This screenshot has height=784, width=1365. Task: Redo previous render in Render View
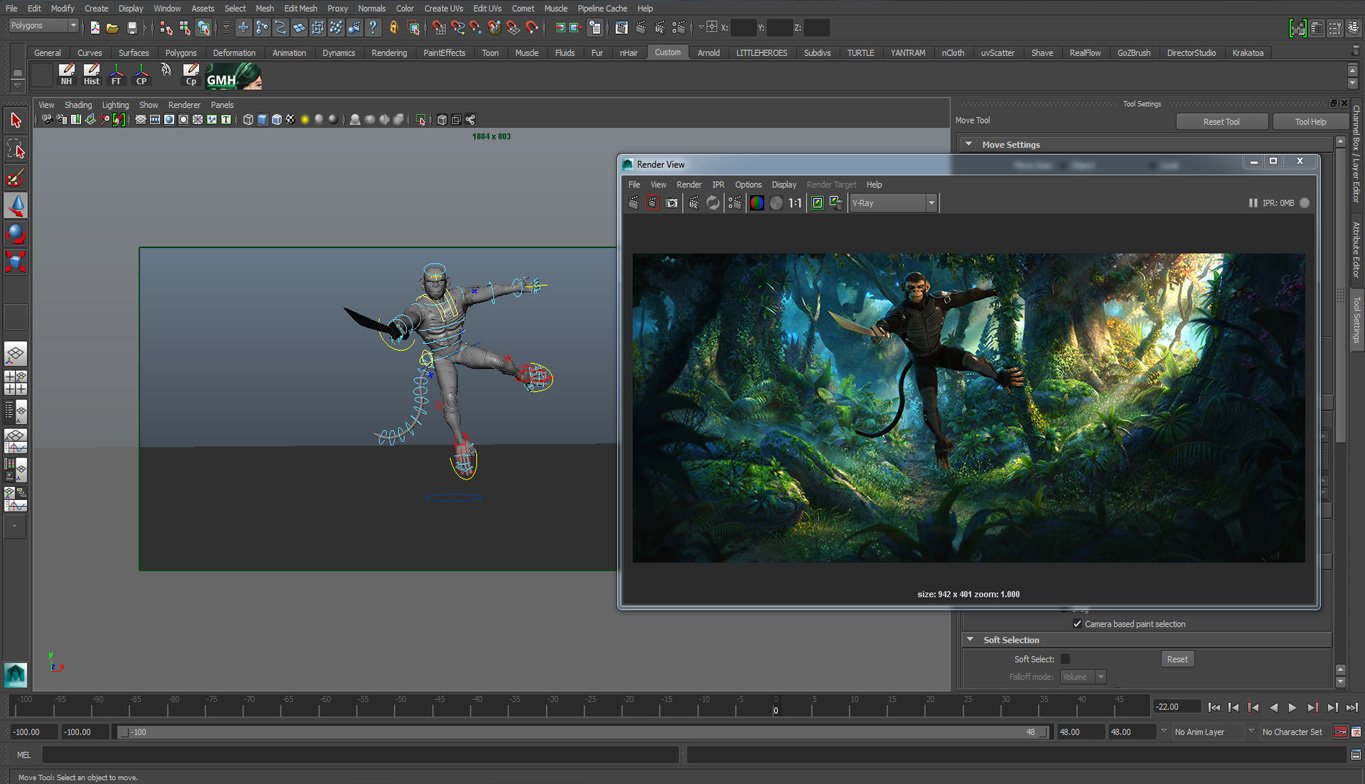634,203
